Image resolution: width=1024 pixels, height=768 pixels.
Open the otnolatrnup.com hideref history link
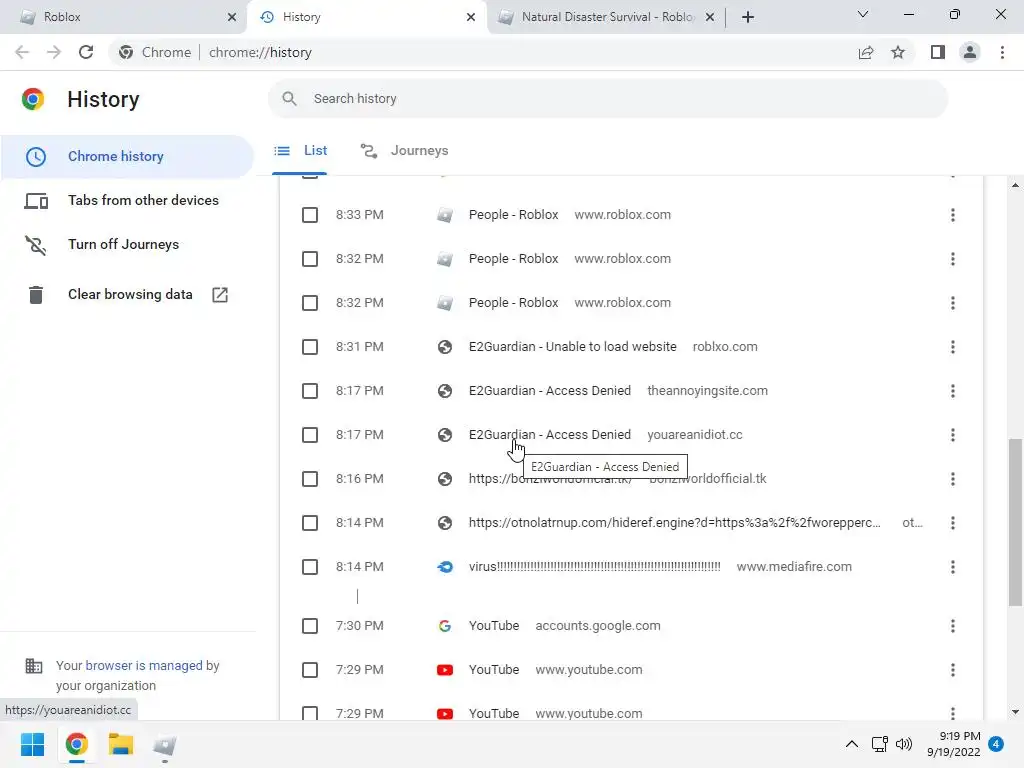click(x=675, y=523)
